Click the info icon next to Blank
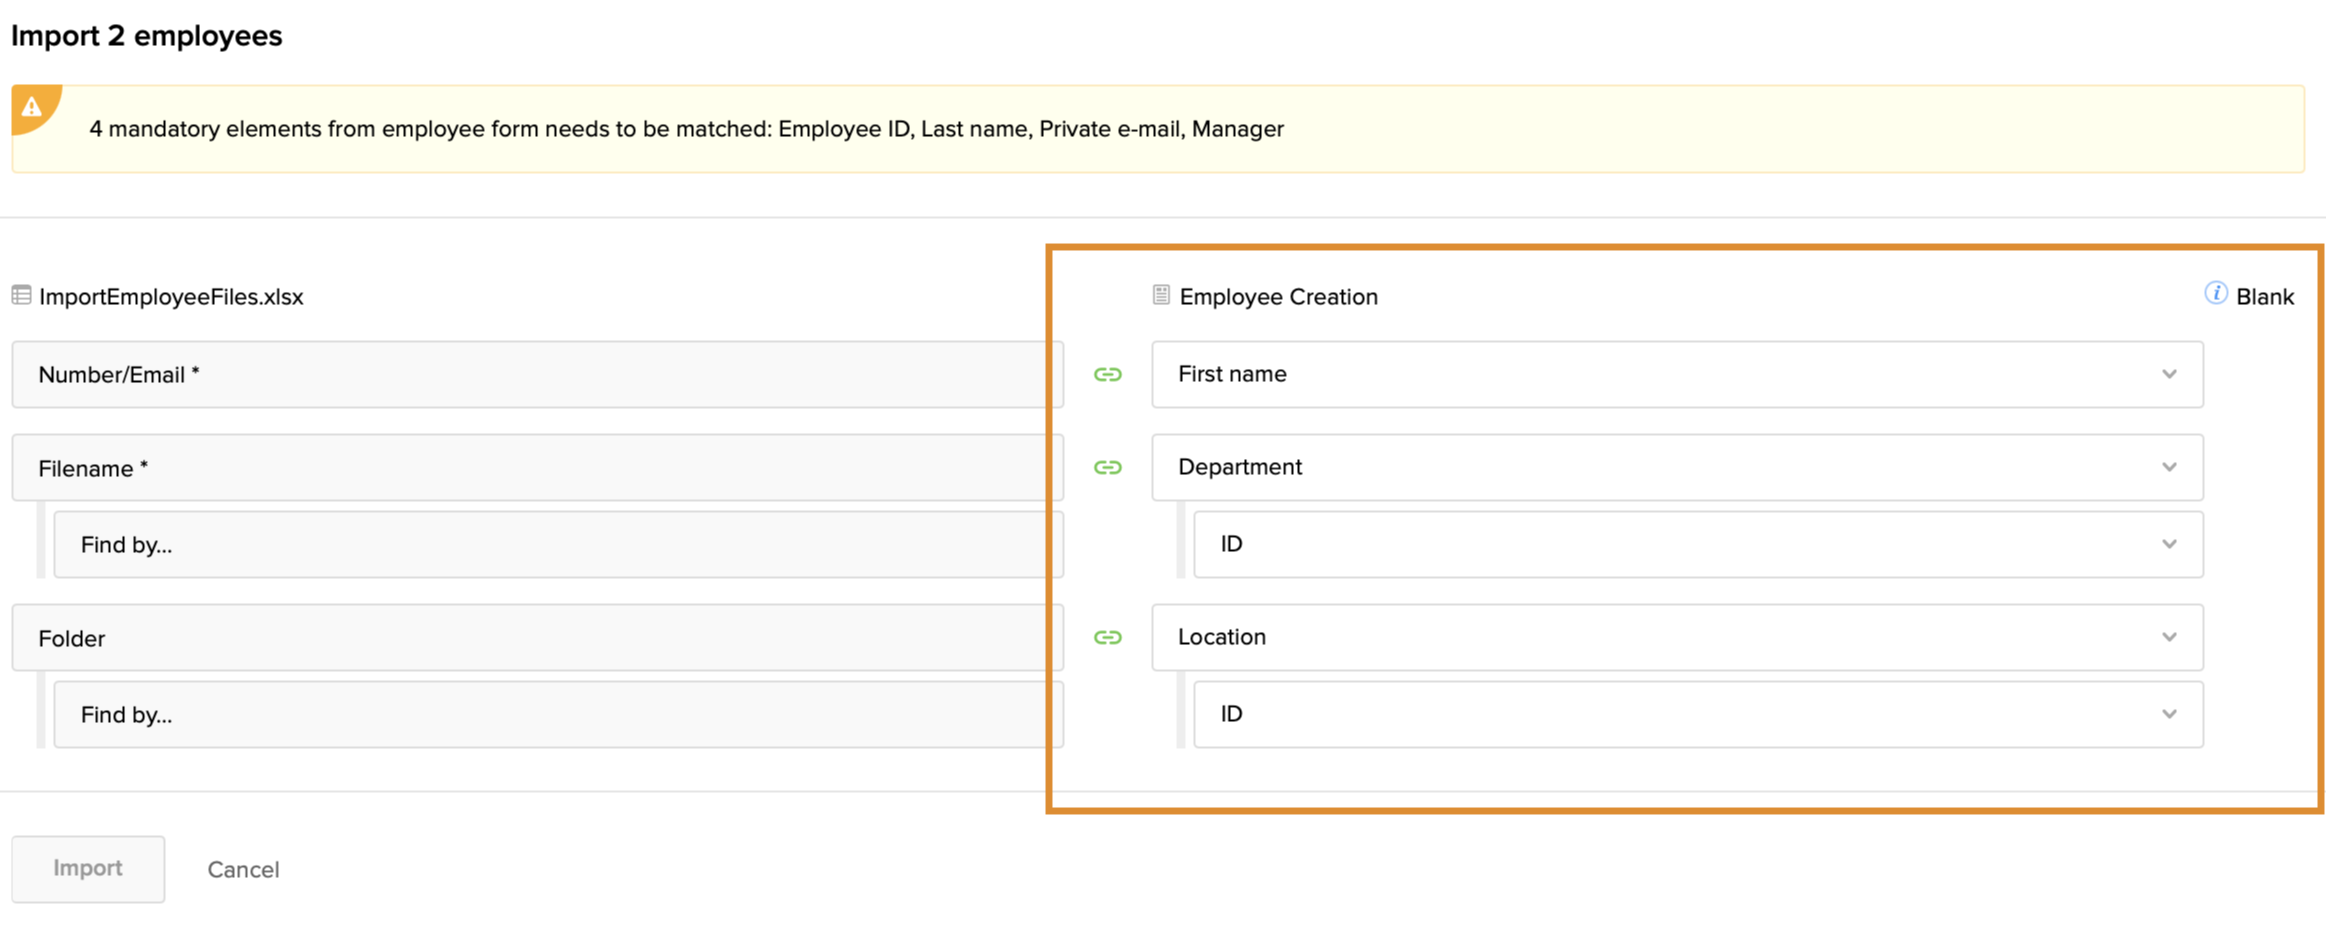The width and height of the screenshot is (2326, 928). pos(2215,293)
